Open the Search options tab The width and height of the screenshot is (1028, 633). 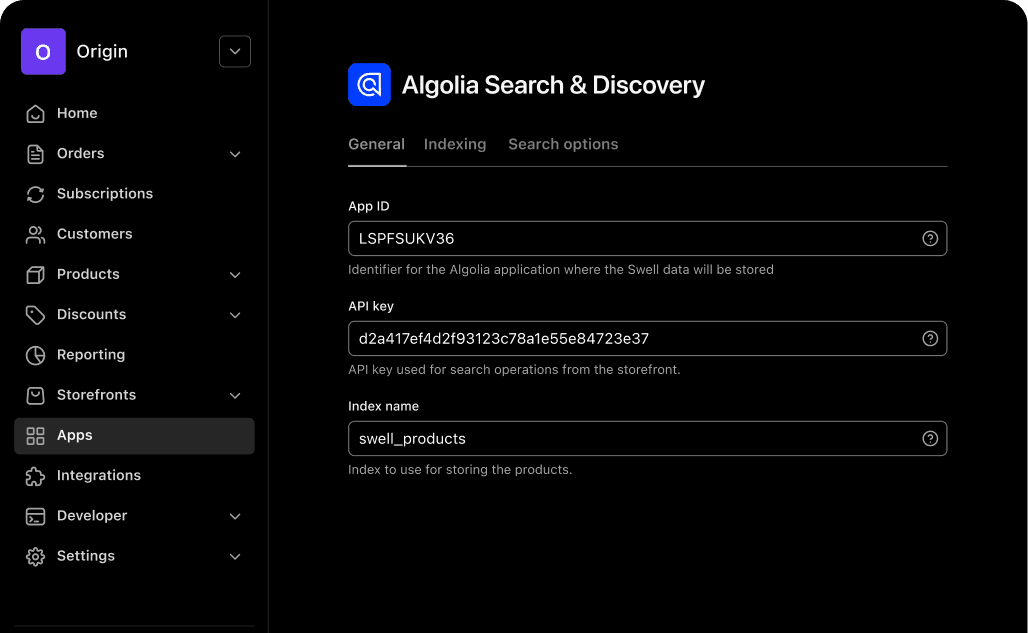click(x=563, y=144)
